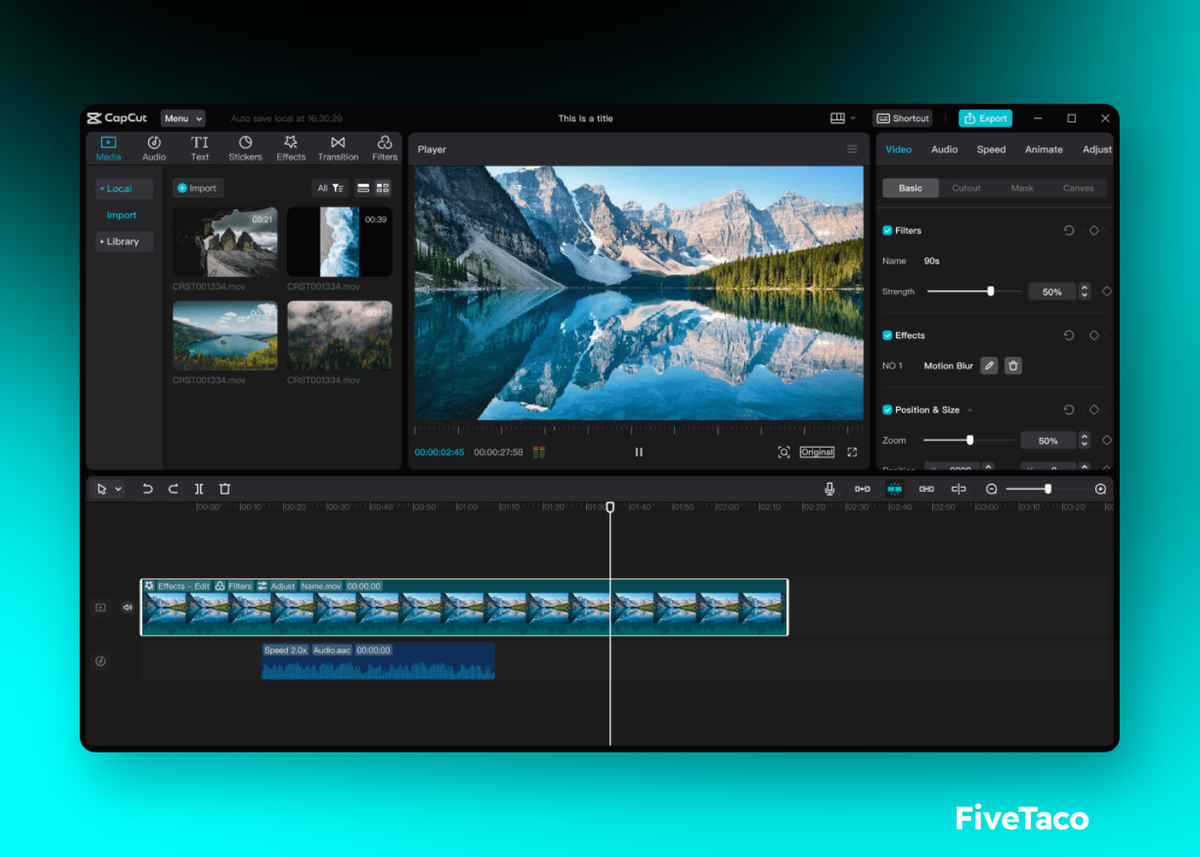Click the redo arrow in the timeline toolbar
The width and height of the screenshot is (1200, 857).
click(173, 489)
